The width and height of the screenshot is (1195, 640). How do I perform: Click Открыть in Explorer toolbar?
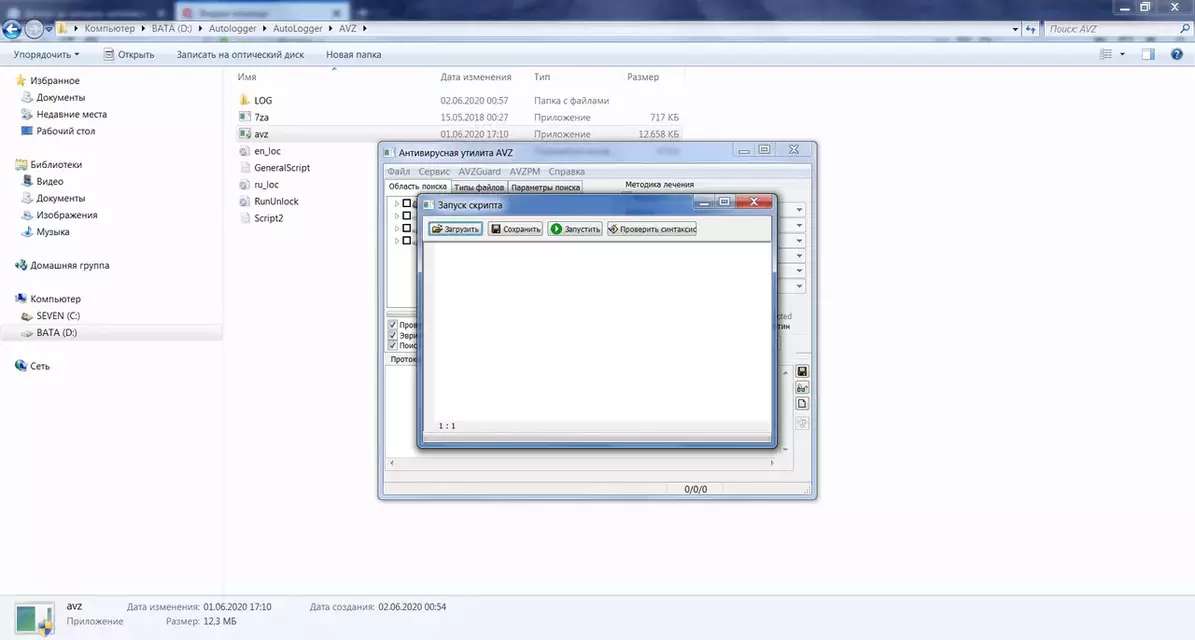pyautogui.click(x=129, y=55)
